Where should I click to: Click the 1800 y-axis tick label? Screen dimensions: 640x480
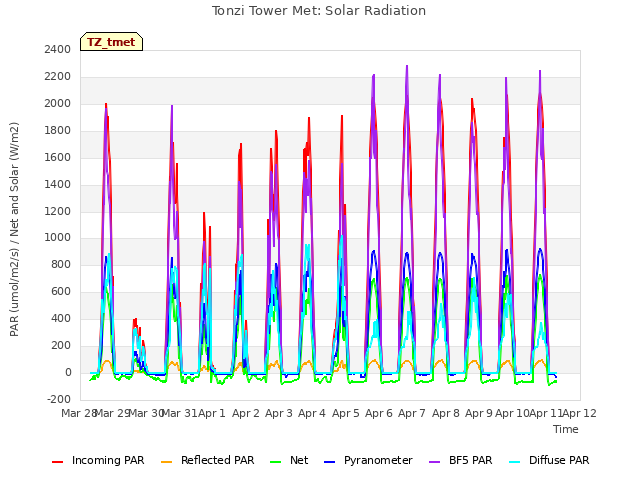pos(58,131)
